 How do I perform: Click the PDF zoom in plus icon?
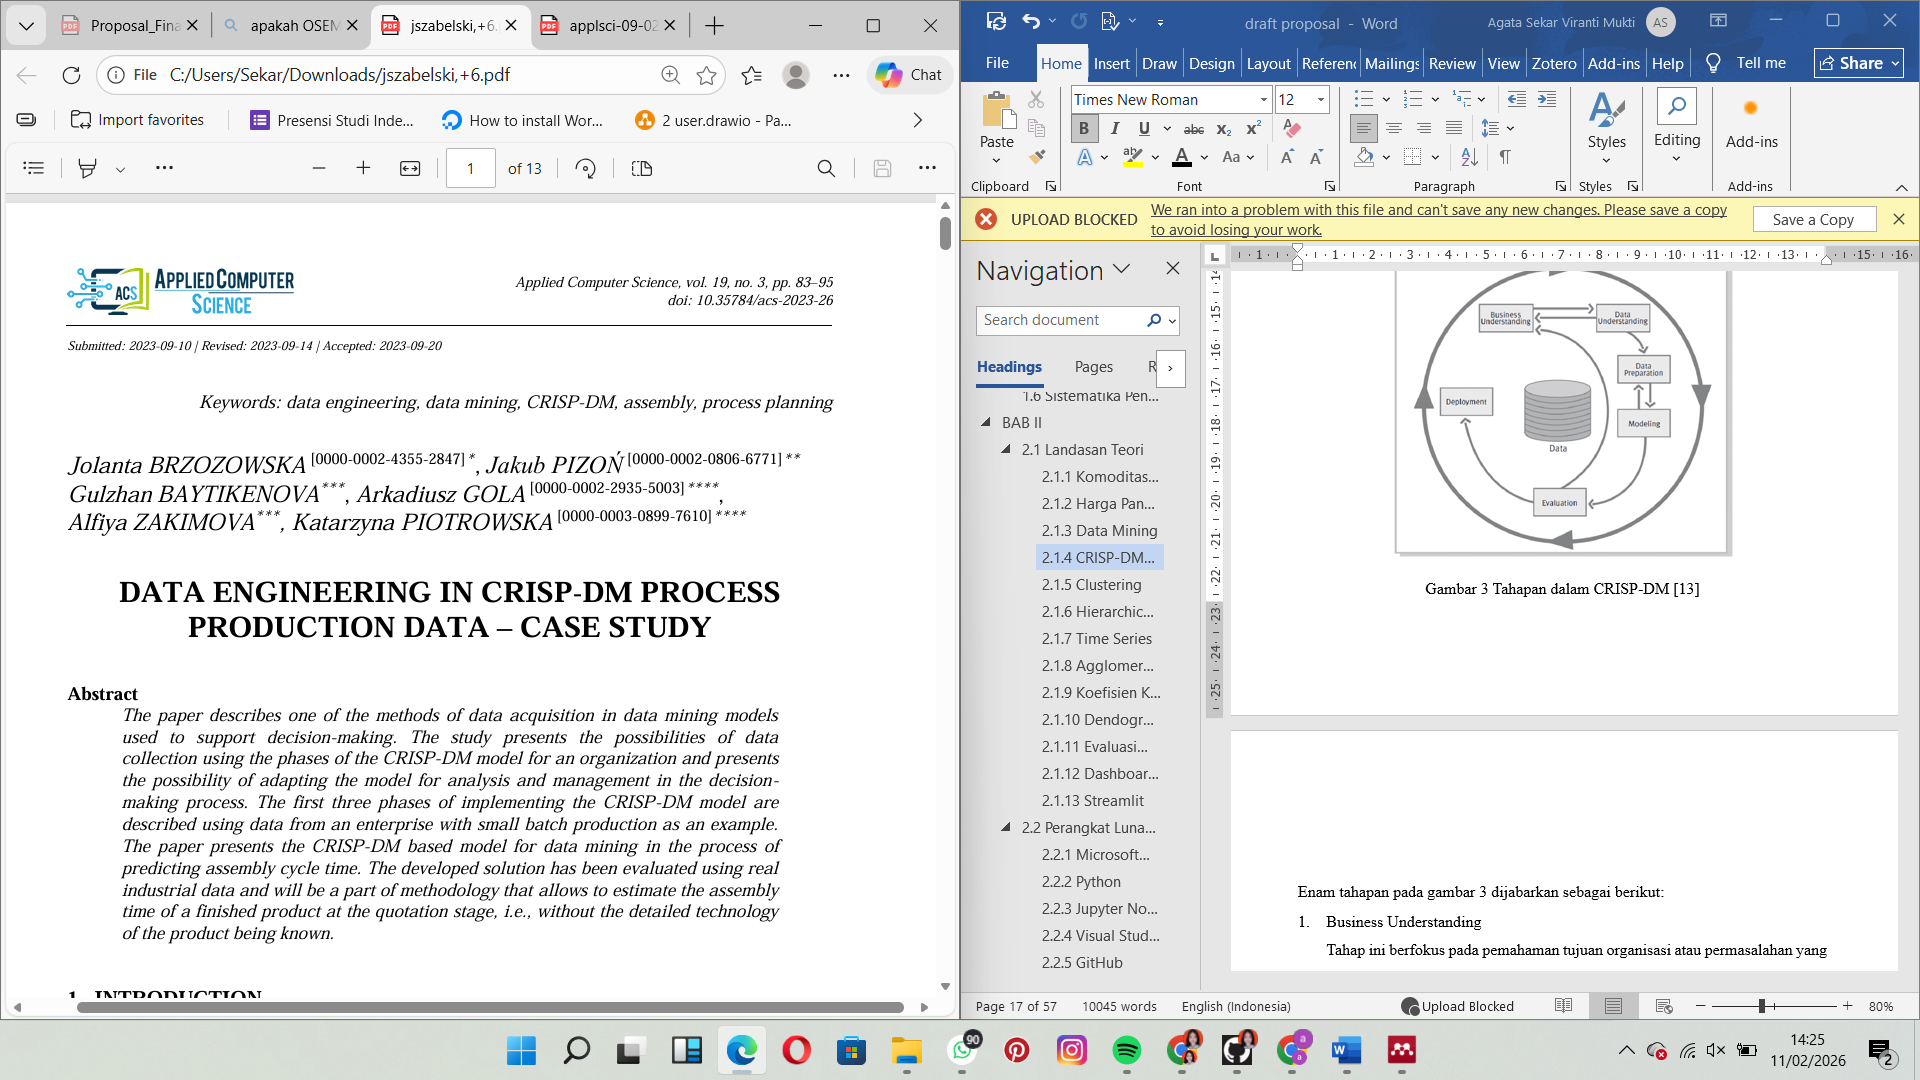click(363, 168)
